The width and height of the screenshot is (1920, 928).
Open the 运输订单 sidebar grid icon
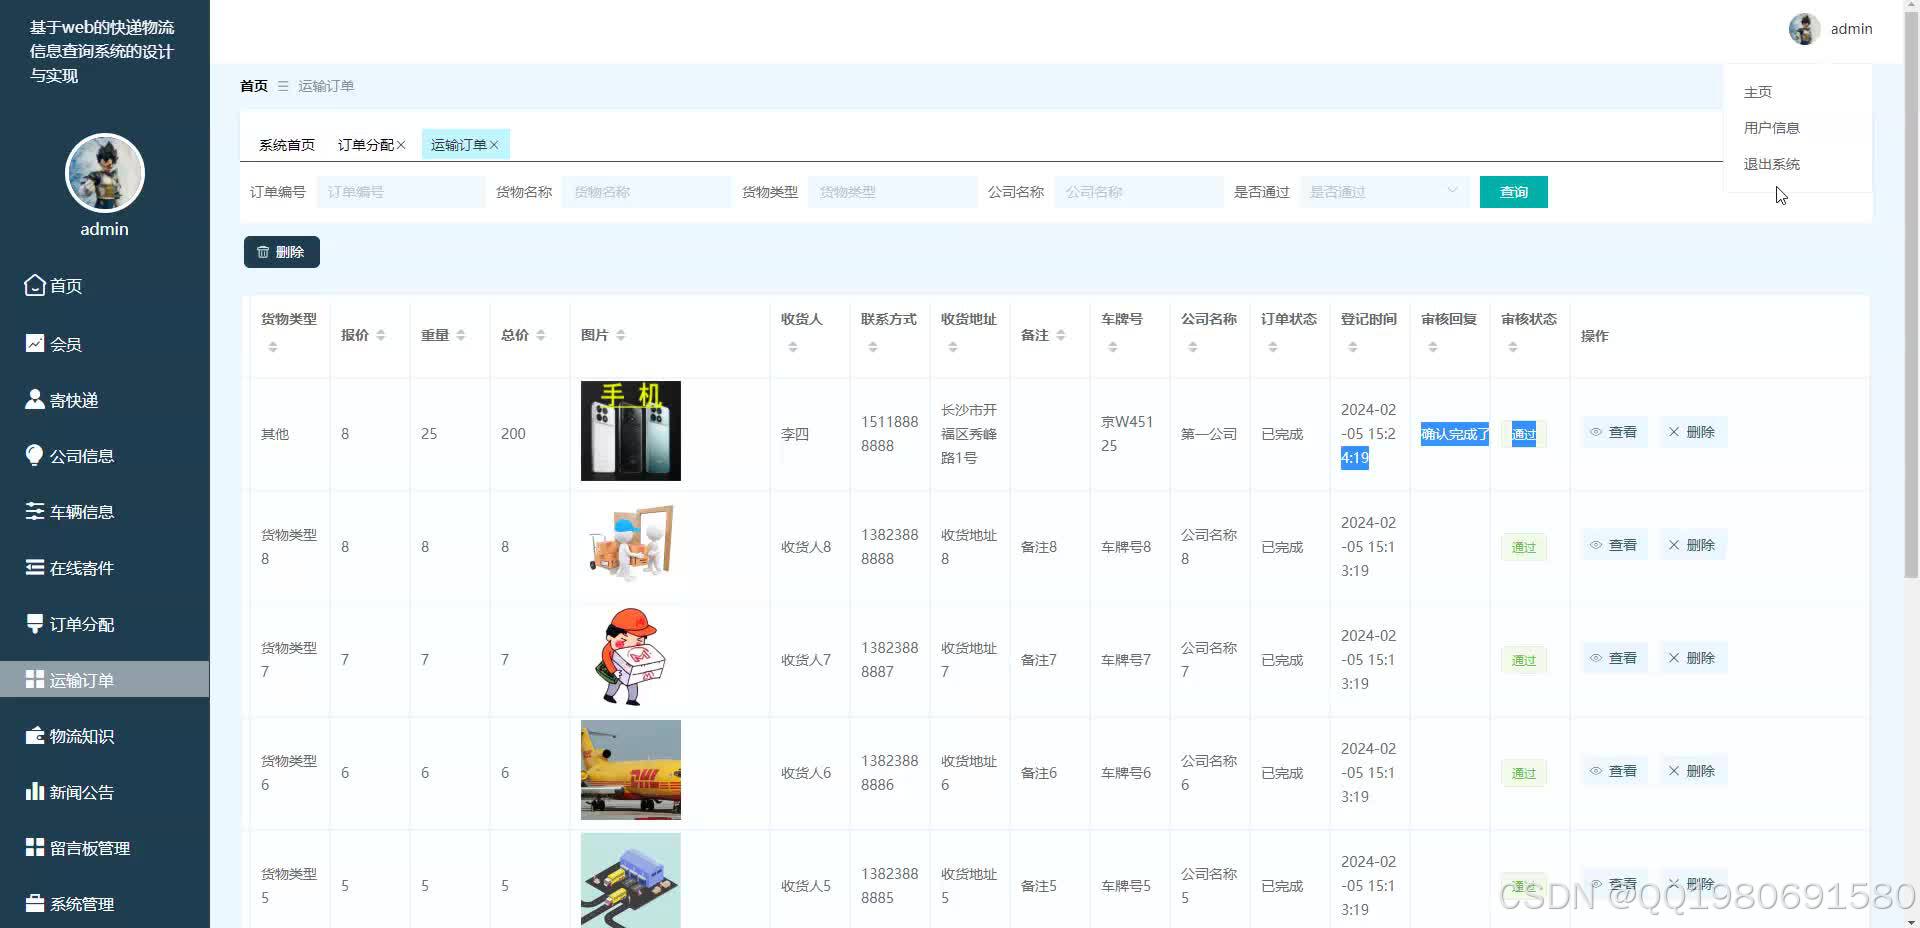(35, 679)
